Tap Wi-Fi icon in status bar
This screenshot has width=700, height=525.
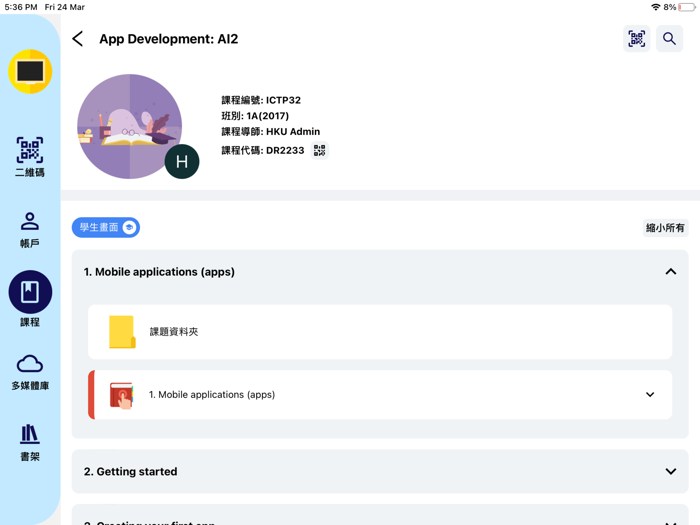pyautogui.click(x=655, y=7)
